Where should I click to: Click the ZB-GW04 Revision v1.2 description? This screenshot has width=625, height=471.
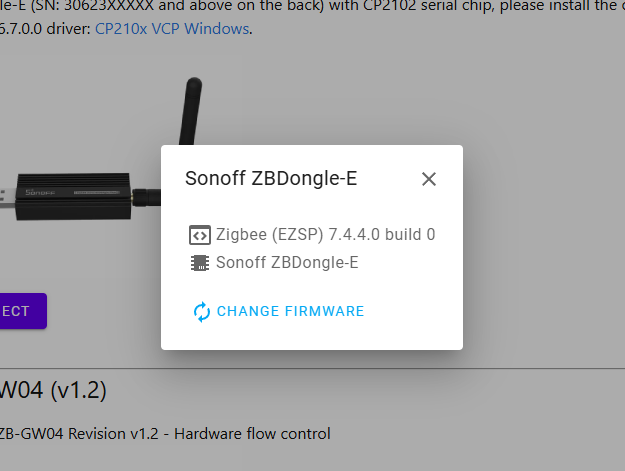pyautogui.click(x=82, y=433)
